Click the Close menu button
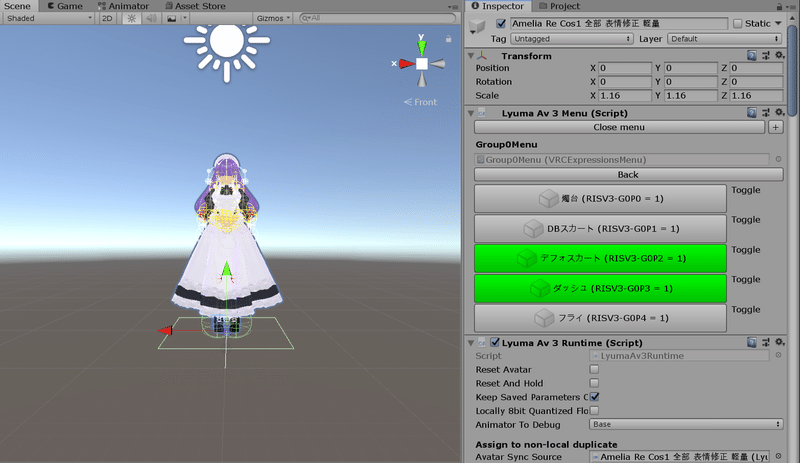 619,127
